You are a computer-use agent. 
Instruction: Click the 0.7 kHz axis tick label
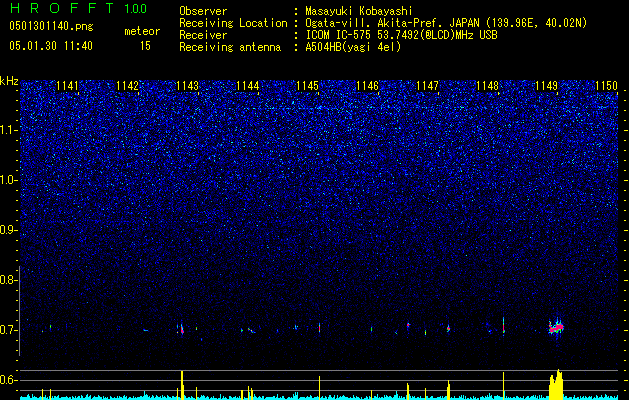click(x=9, y=330)
